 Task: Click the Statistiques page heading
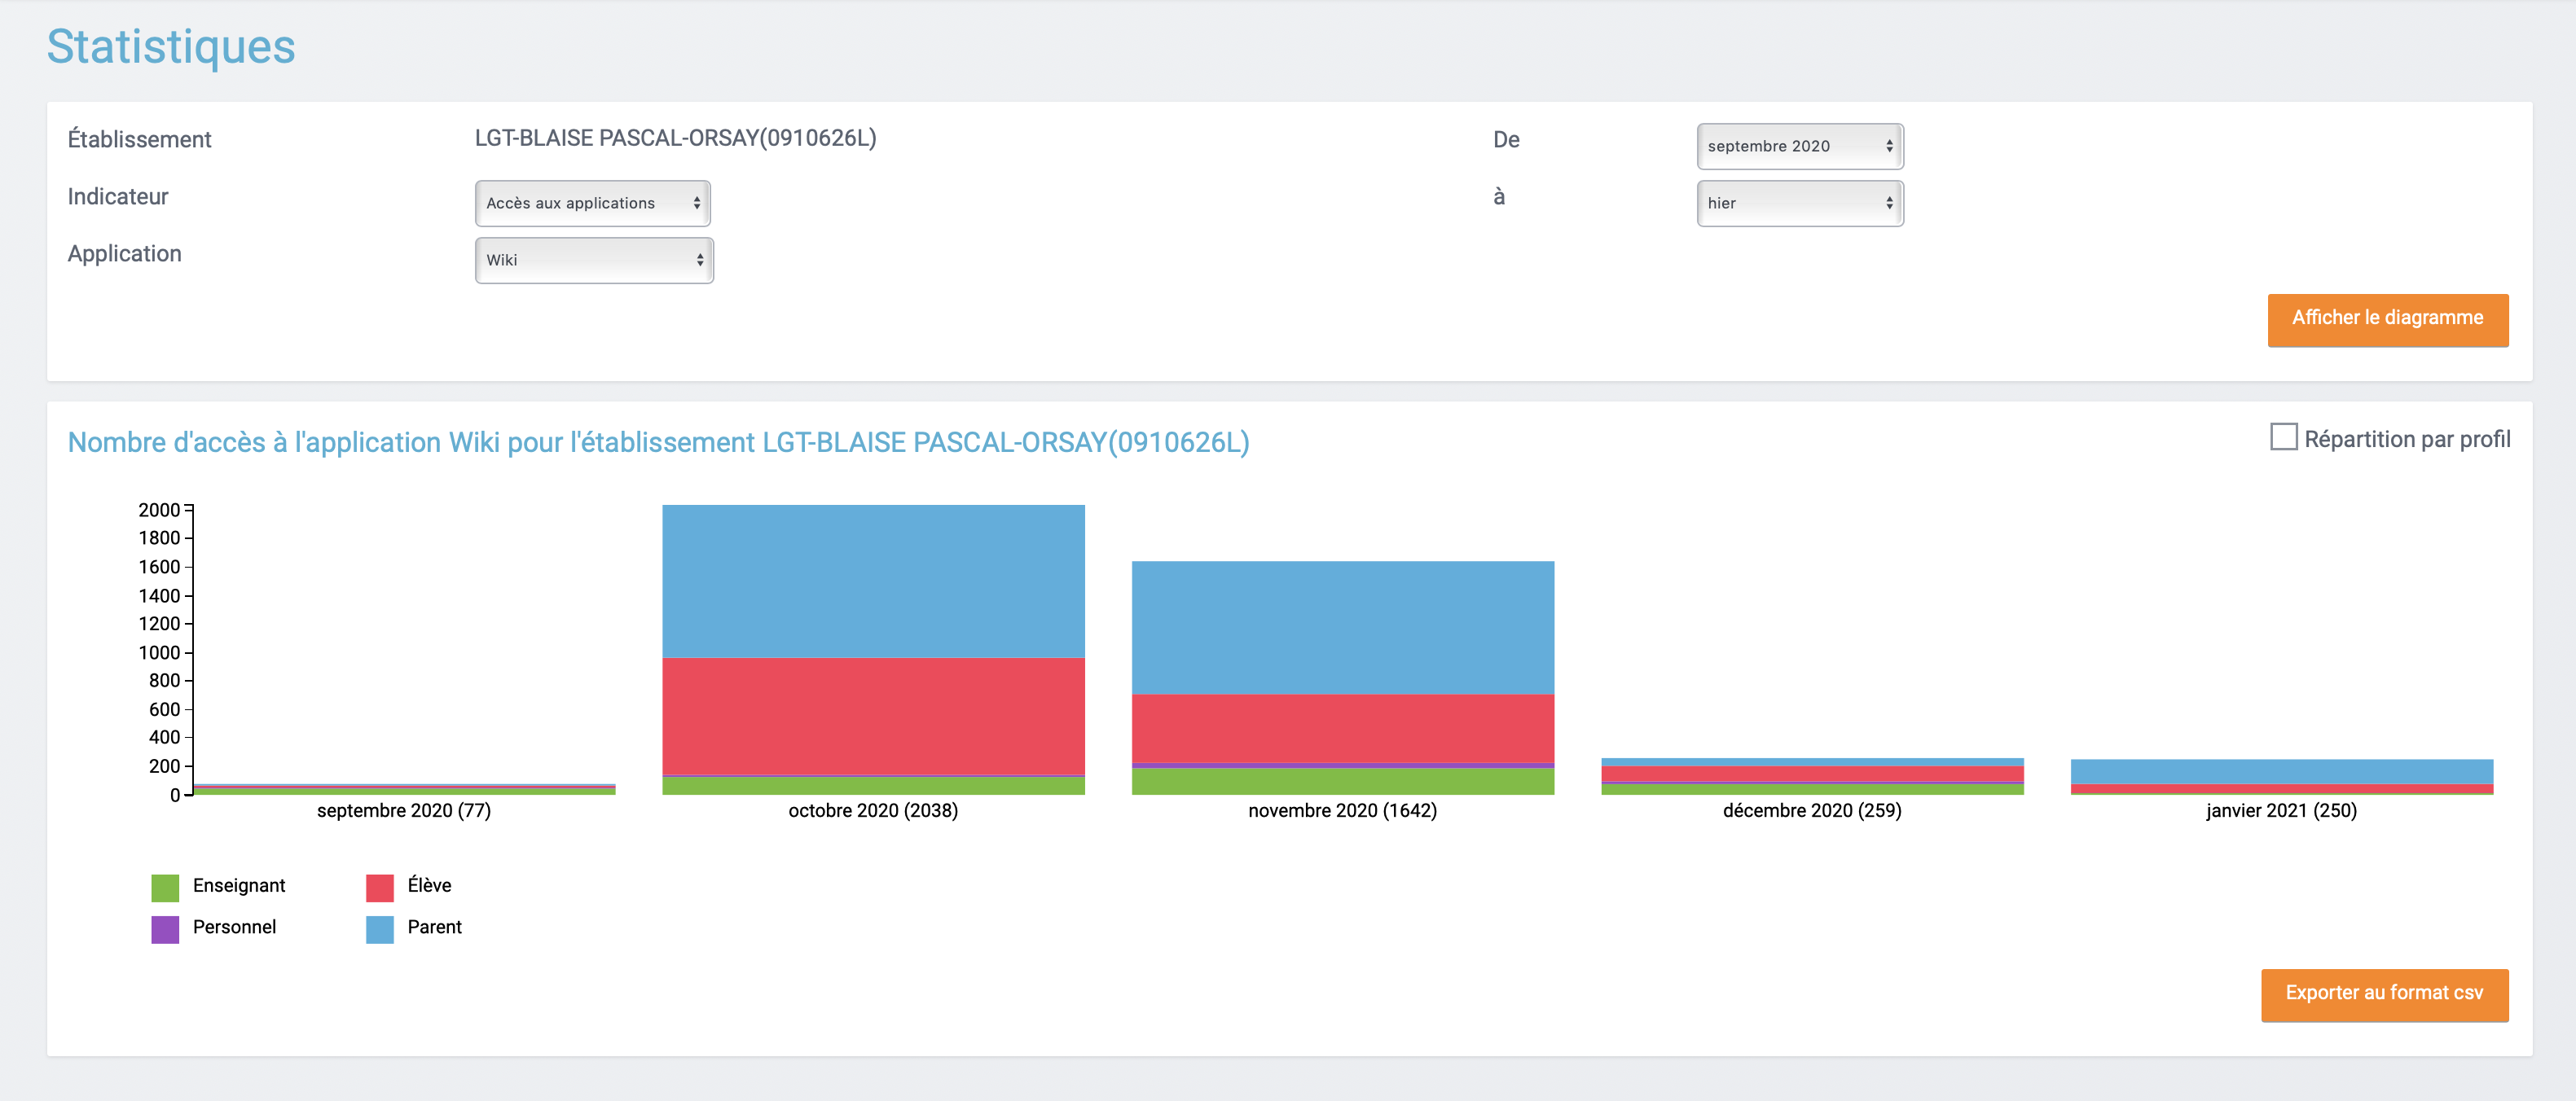coord(171,47)
